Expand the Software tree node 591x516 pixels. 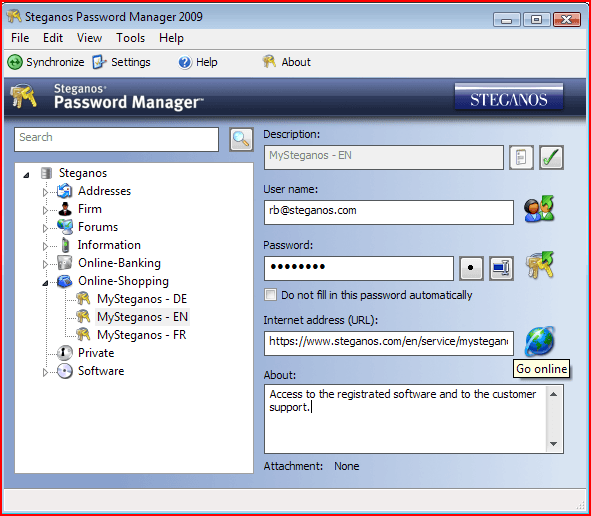click(45, 372)
